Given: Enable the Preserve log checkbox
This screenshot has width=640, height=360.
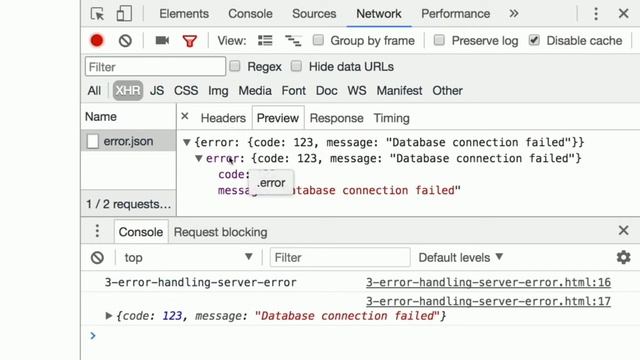Looking at the screenshot, I should tap(439, 40).
